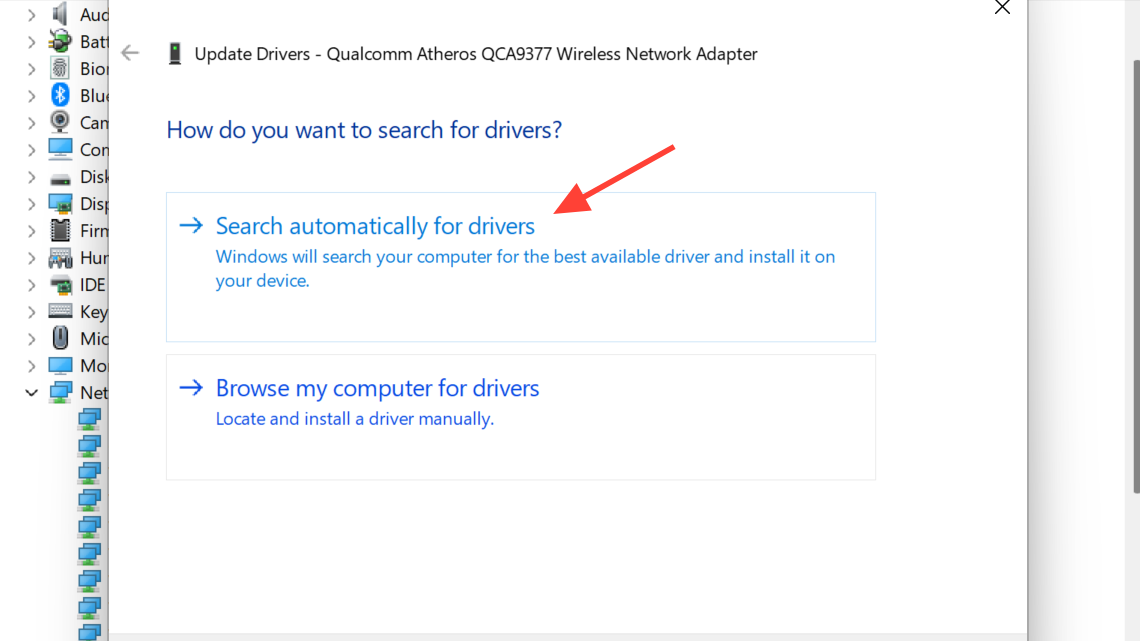Choose Search automatically for drivers
This screenshot has width=1140, height=641.
521,267
